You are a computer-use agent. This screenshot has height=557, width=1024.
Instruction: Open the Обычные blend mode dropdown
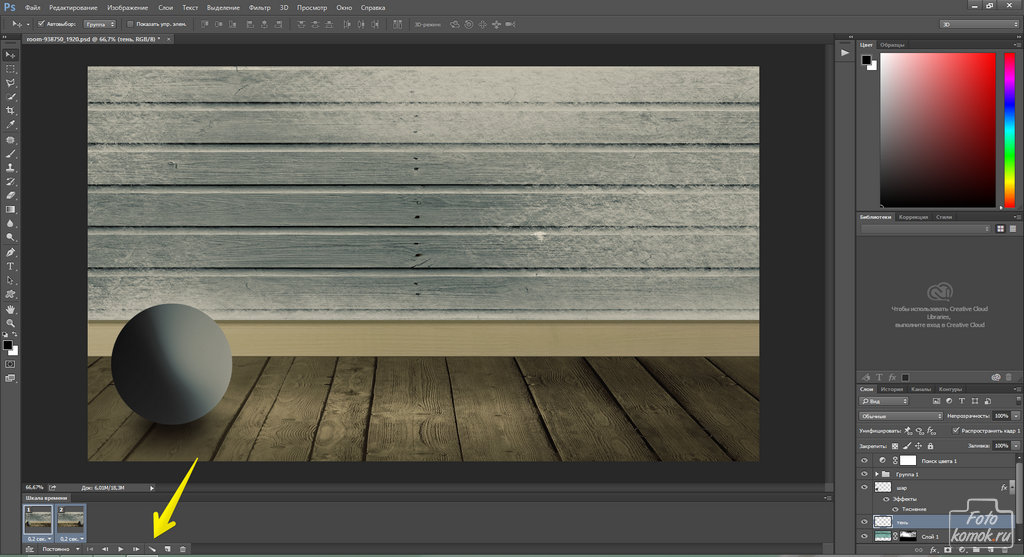point(901,415)
